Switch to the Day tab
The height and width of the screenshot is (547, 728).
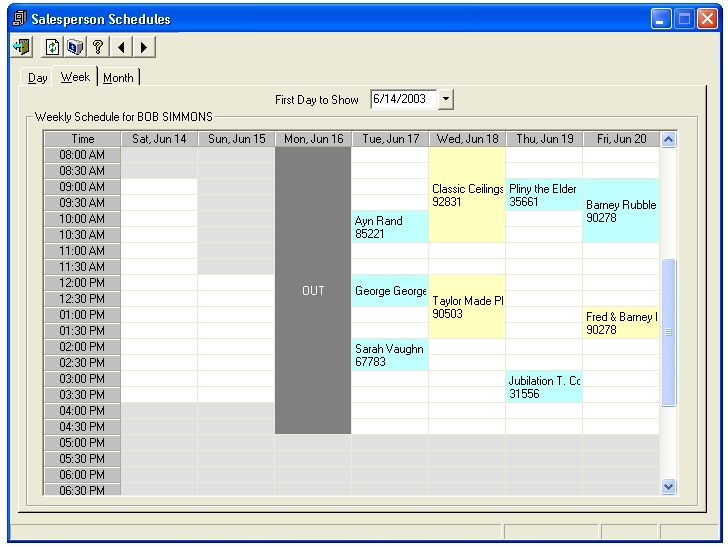click(x=37, y=78)
